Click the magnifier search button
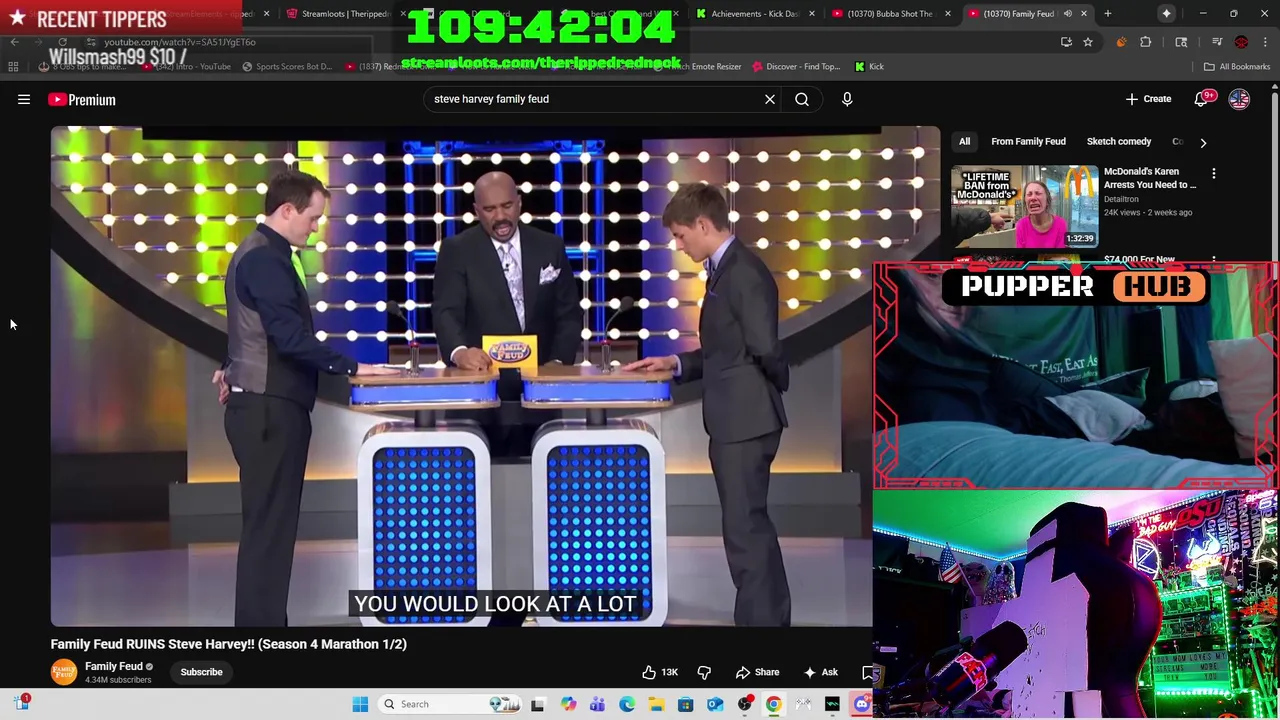 [802, 99]
